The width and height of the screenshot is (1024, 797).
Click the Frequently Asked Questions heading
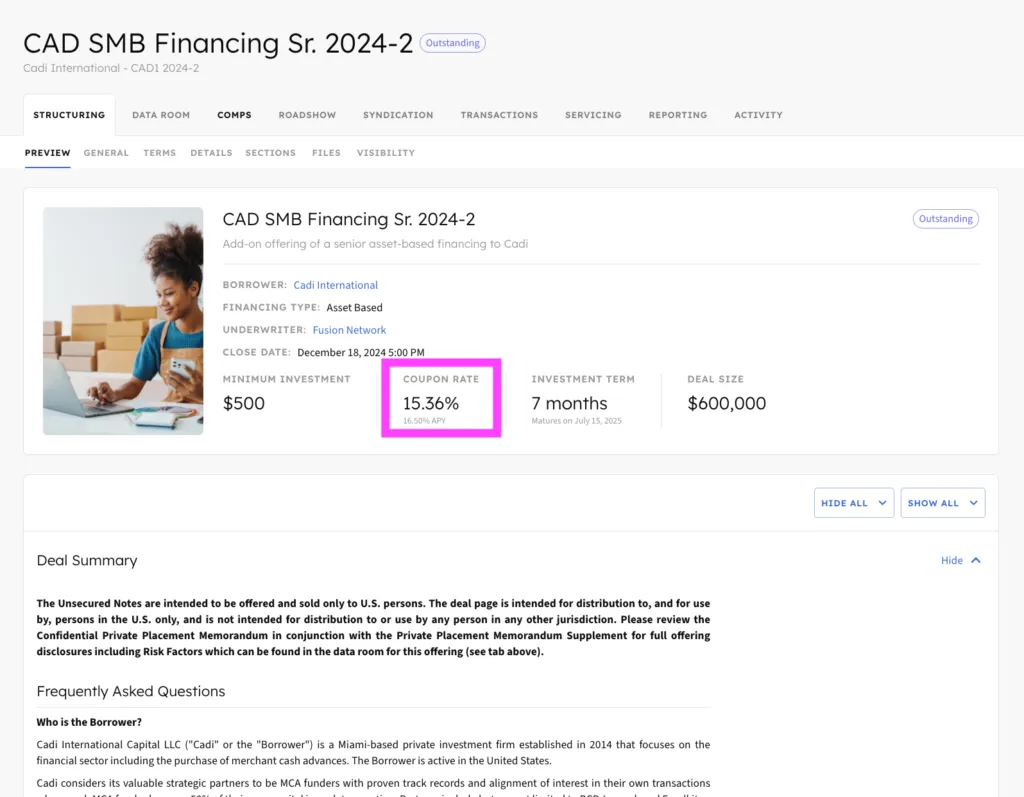[131, 691]
